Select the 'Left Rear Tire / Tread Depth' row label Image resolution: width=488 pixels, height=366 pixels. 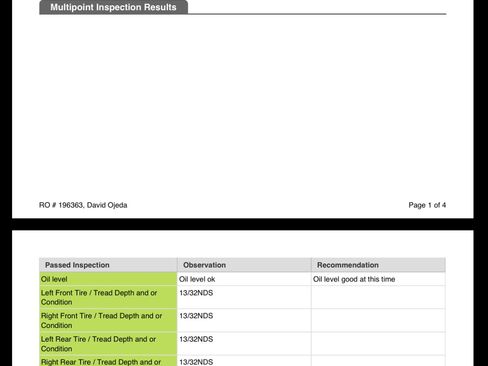point(108,344)
